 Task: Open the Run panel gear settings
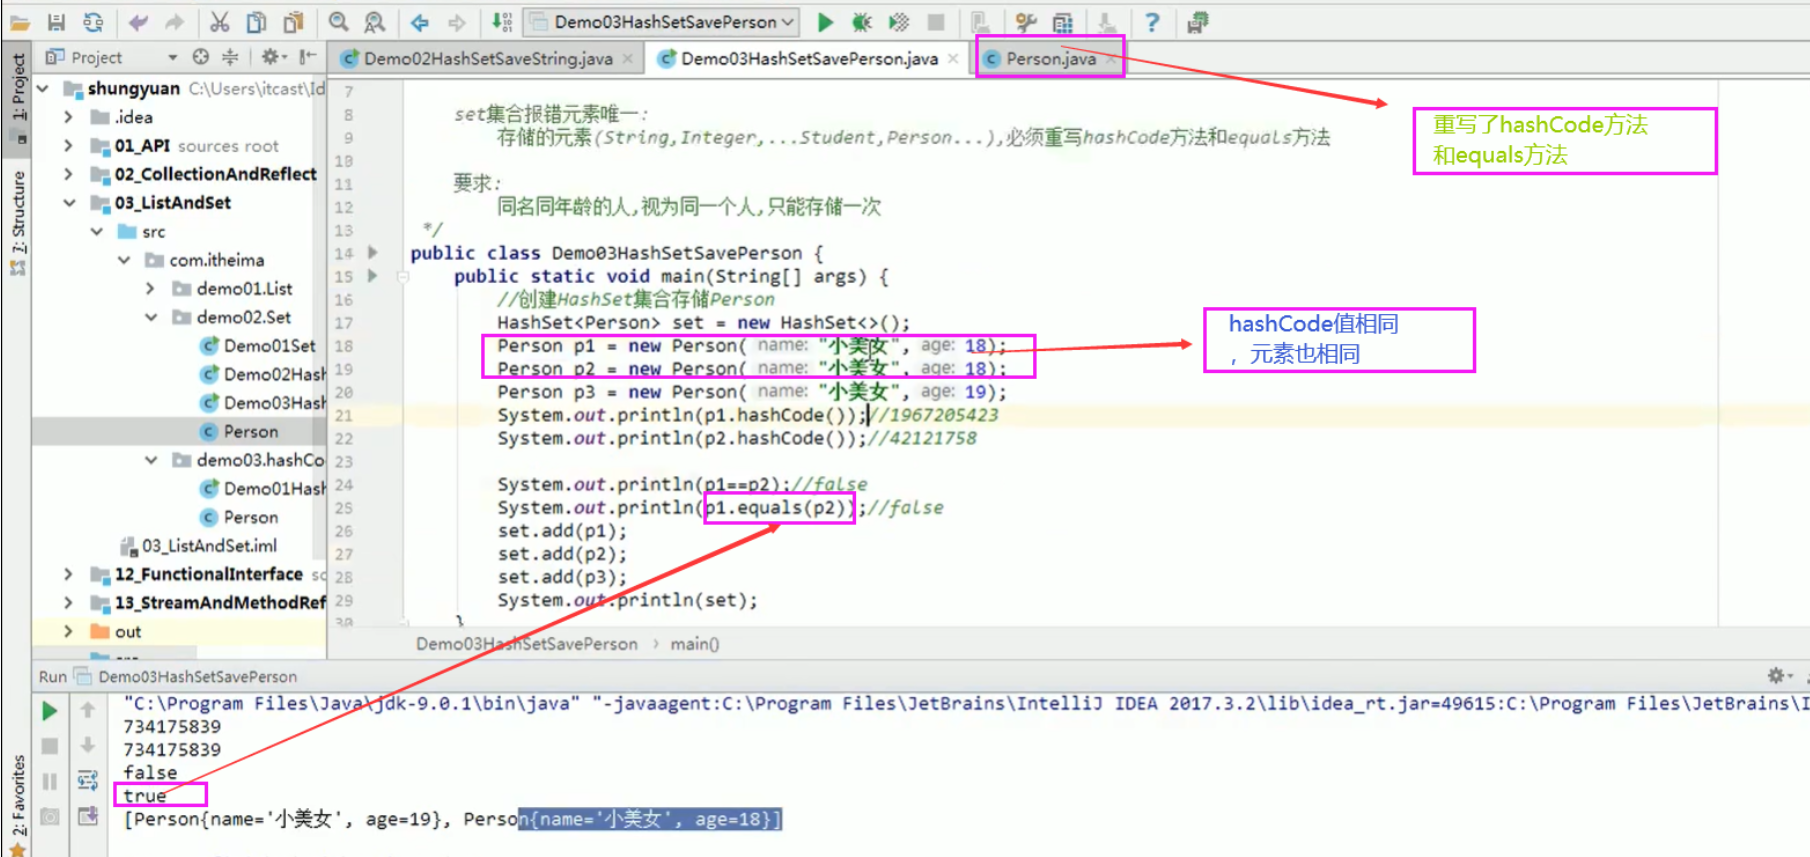1779,676
